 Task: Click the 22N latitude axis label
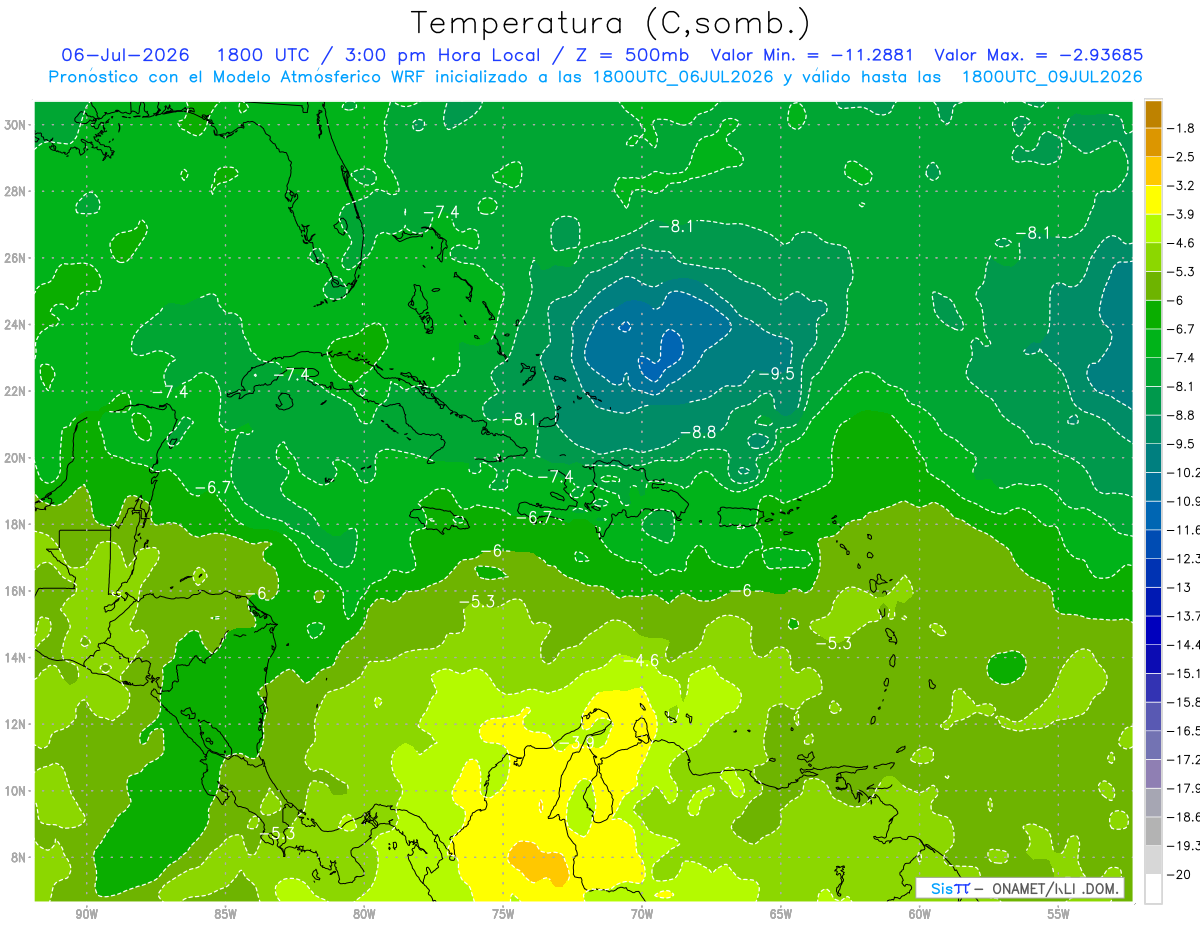click(17, 391)
